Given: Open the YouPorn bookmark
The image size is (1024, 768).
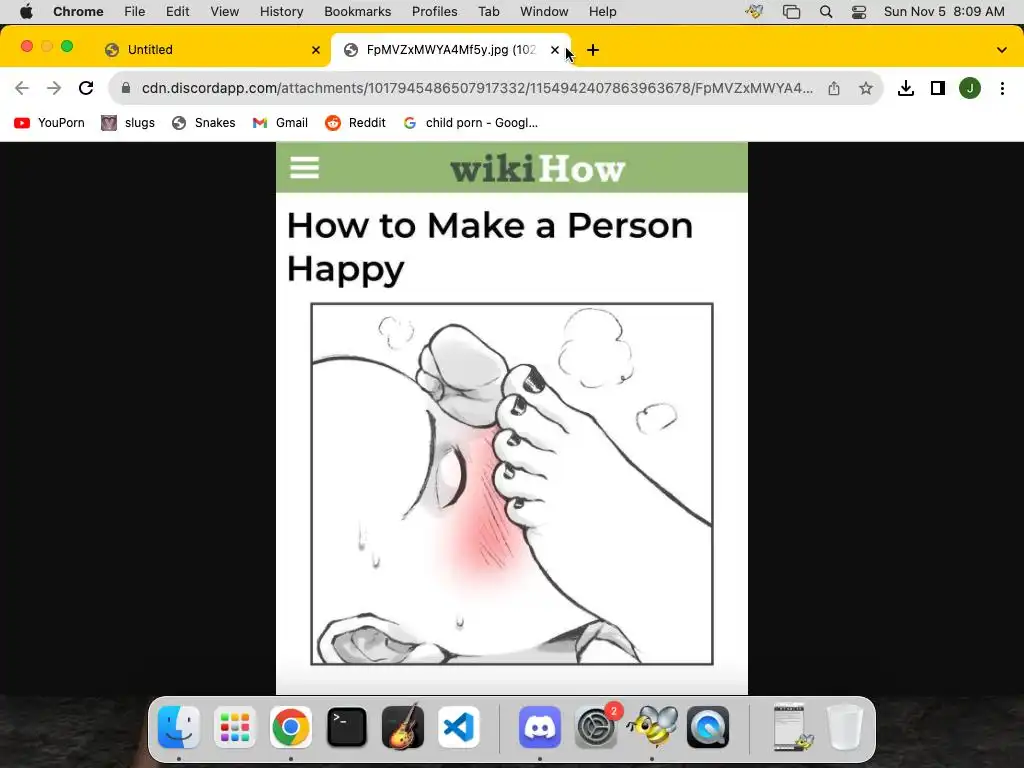Looking at the screenshot, I should point(49,123).
